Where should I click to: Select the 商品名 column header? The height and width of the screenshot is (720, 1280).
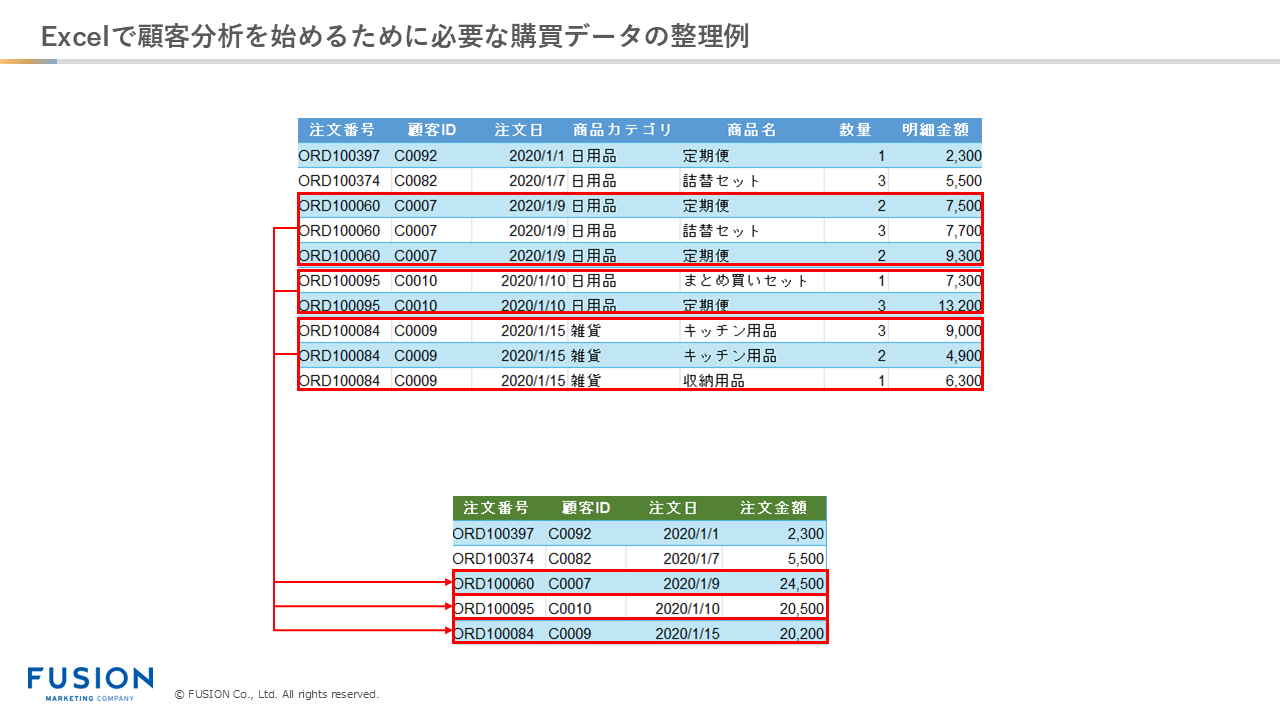pyautogui.click(x=752, y=130)
